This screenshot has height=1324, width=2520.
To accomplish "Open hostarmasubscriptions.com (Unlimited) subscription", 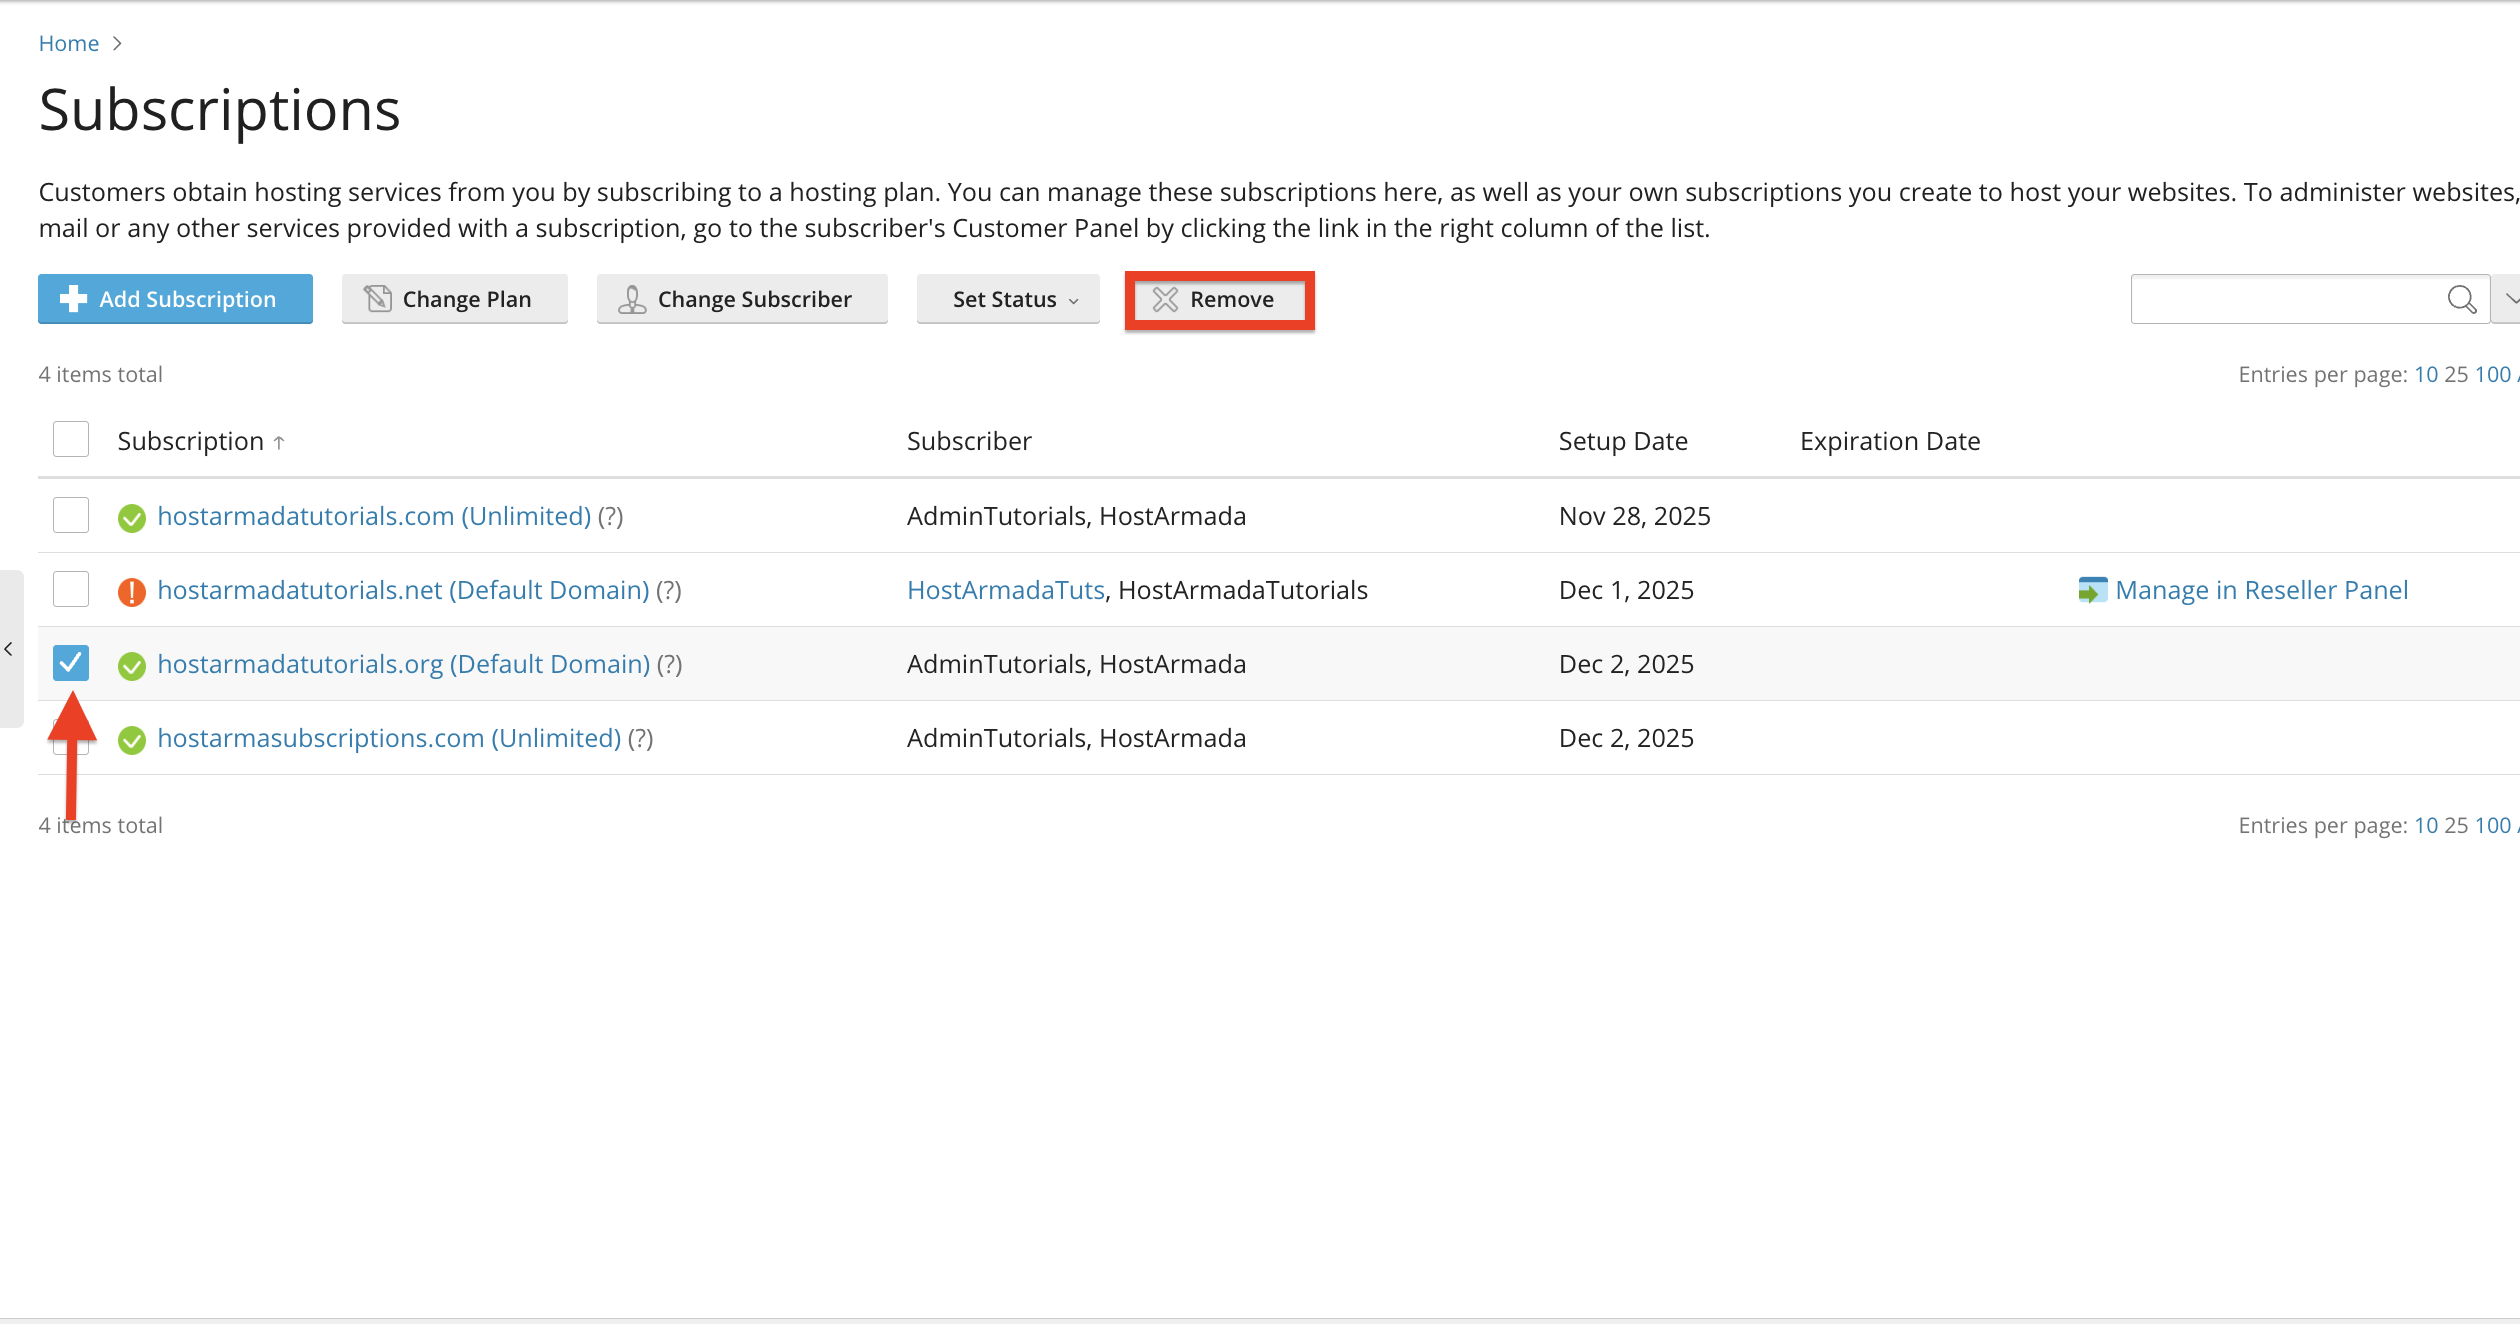I will pyautogui.click(x=389, y=738).
